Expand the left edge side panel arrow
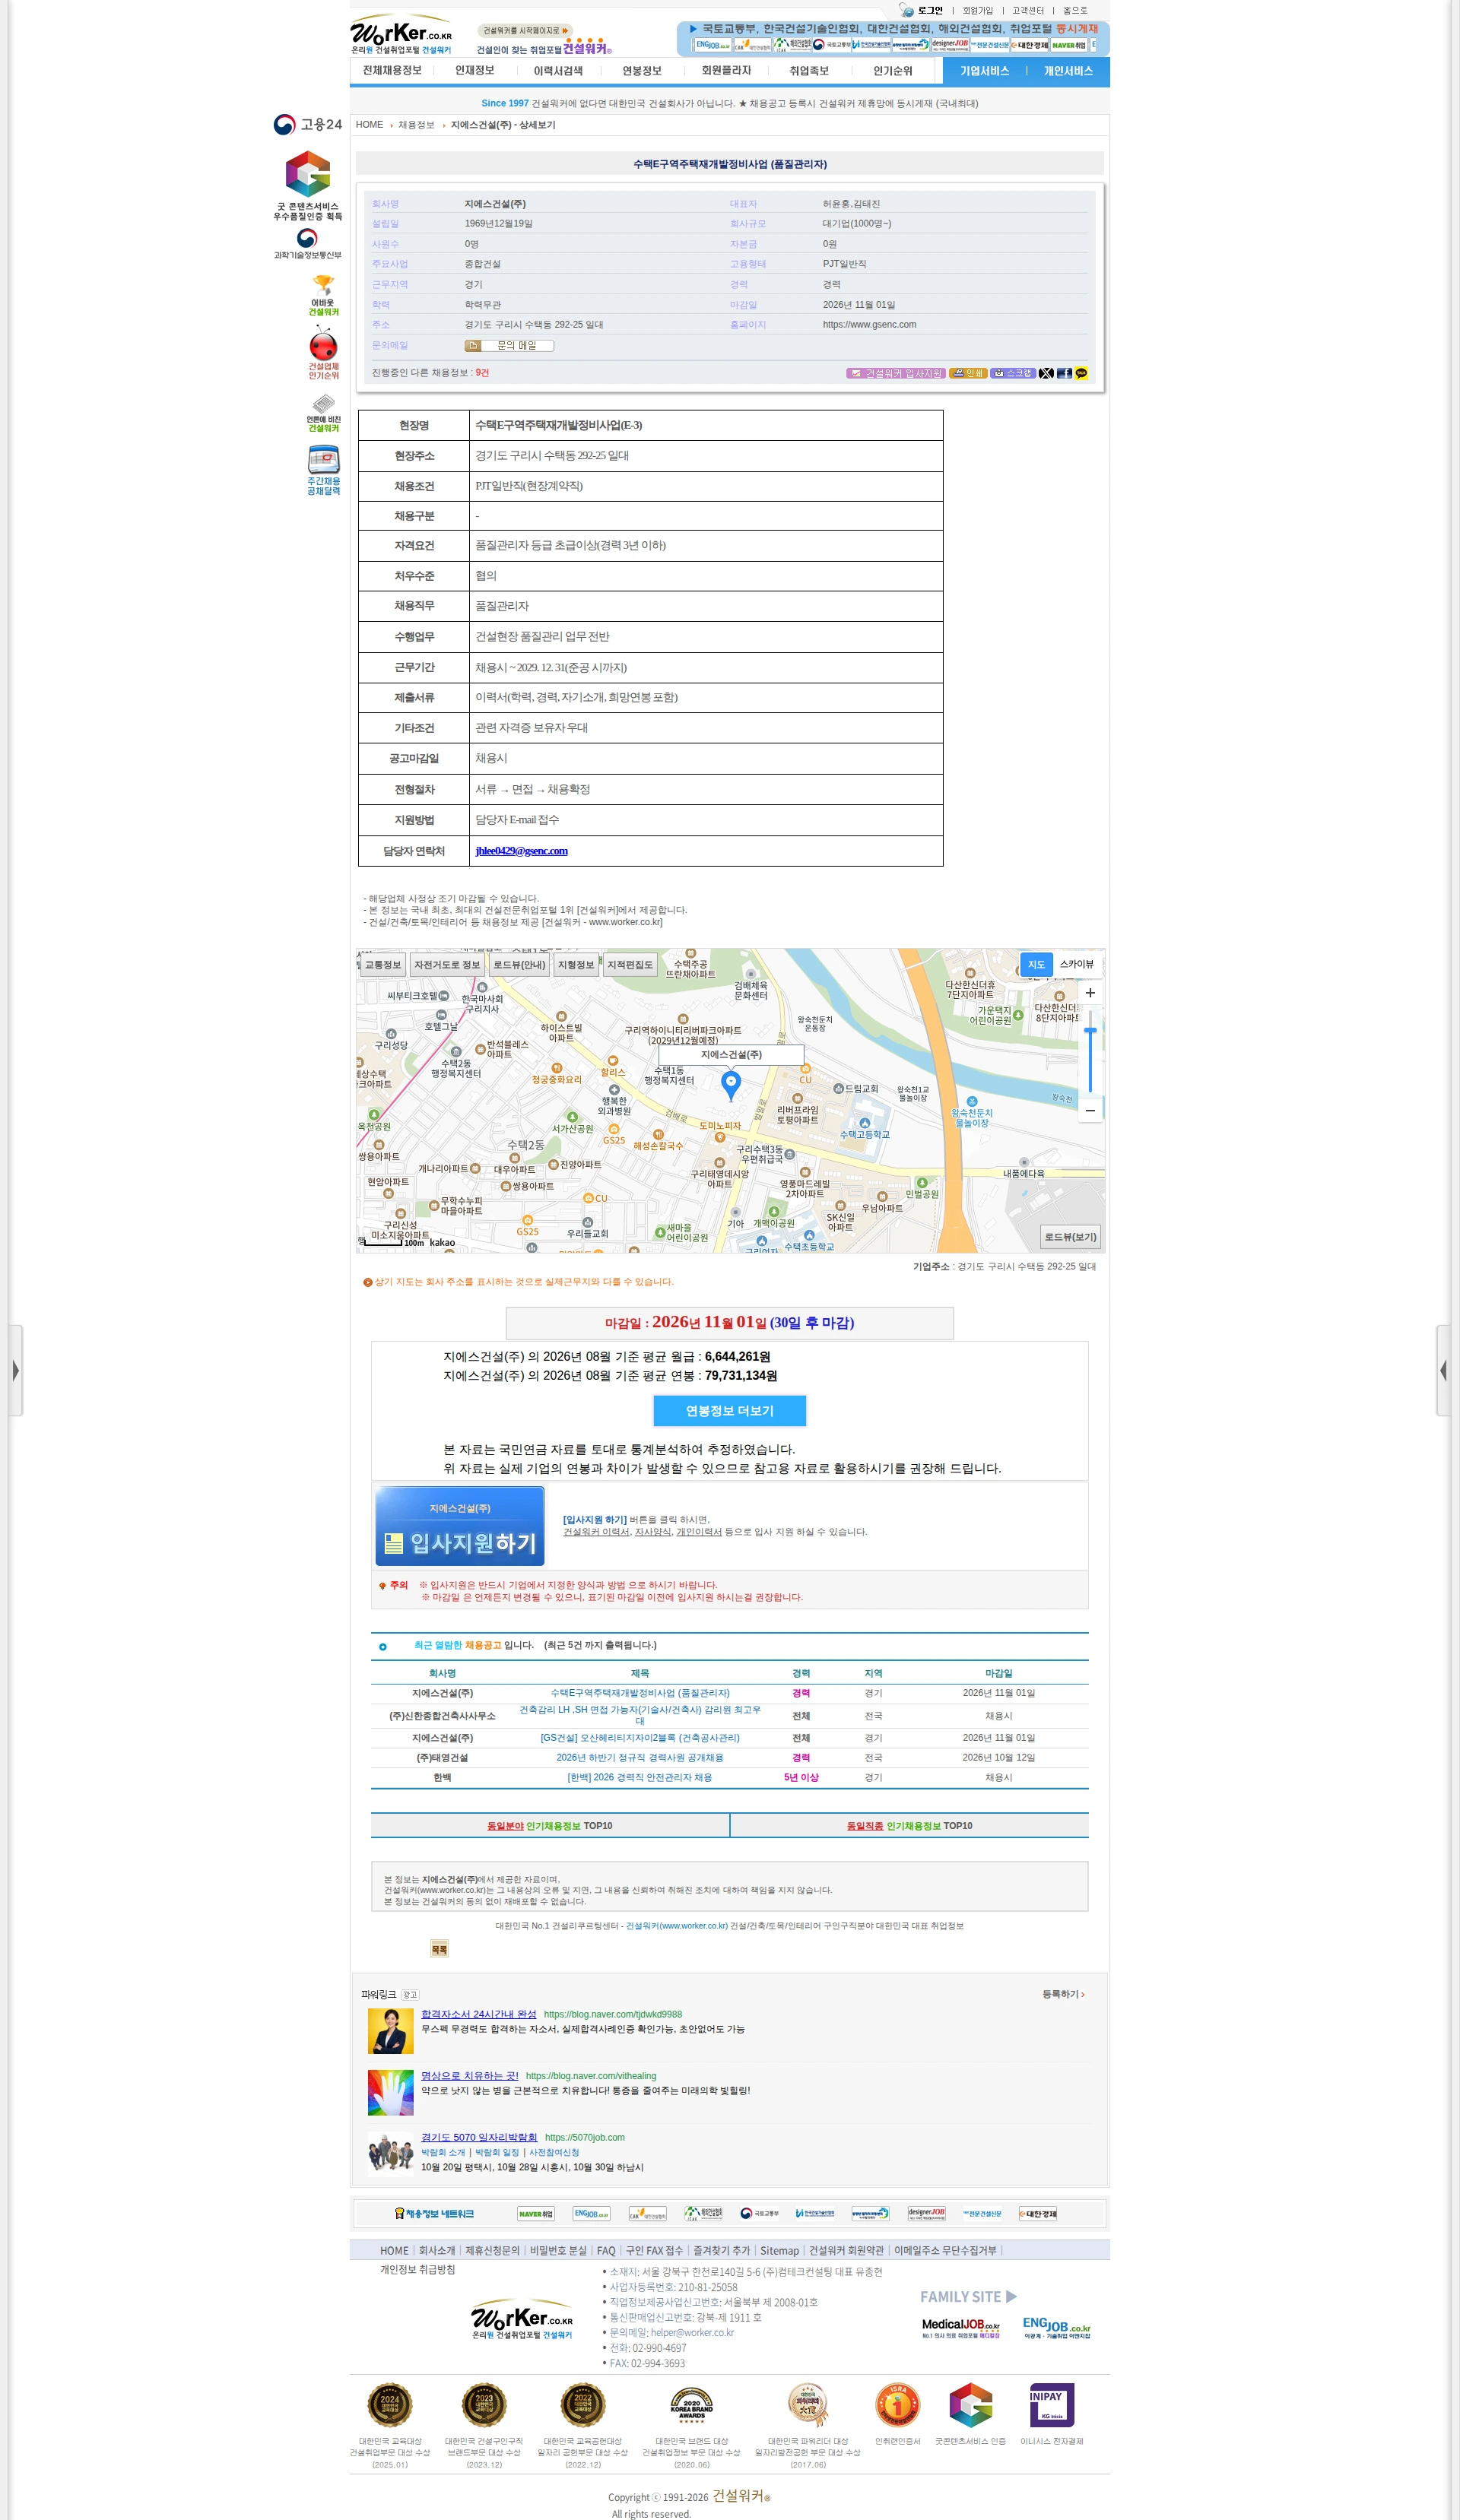 [15, 1370]
